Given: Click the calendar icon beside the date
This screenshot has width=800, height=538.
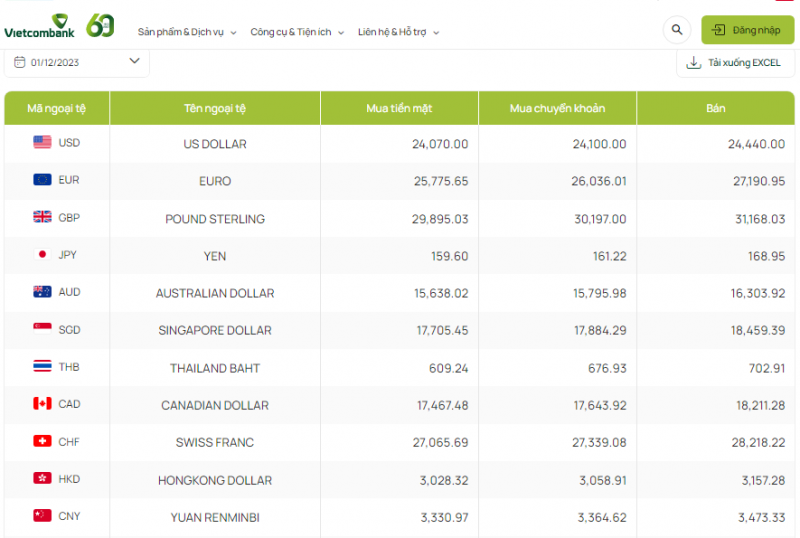Looking at the screenshot, I should [19, 62].
